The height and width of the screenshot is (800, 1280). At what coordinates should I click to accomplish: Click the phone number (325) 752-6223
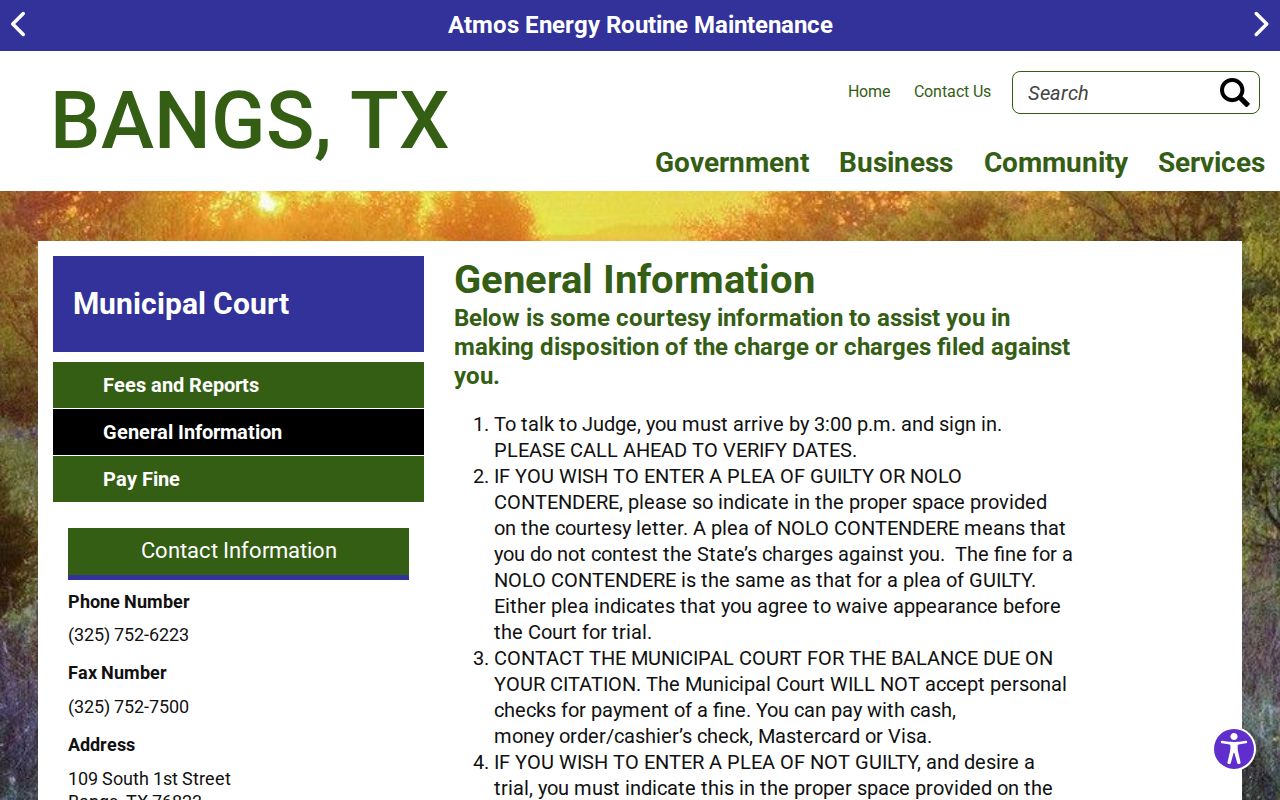coord(128,635)
